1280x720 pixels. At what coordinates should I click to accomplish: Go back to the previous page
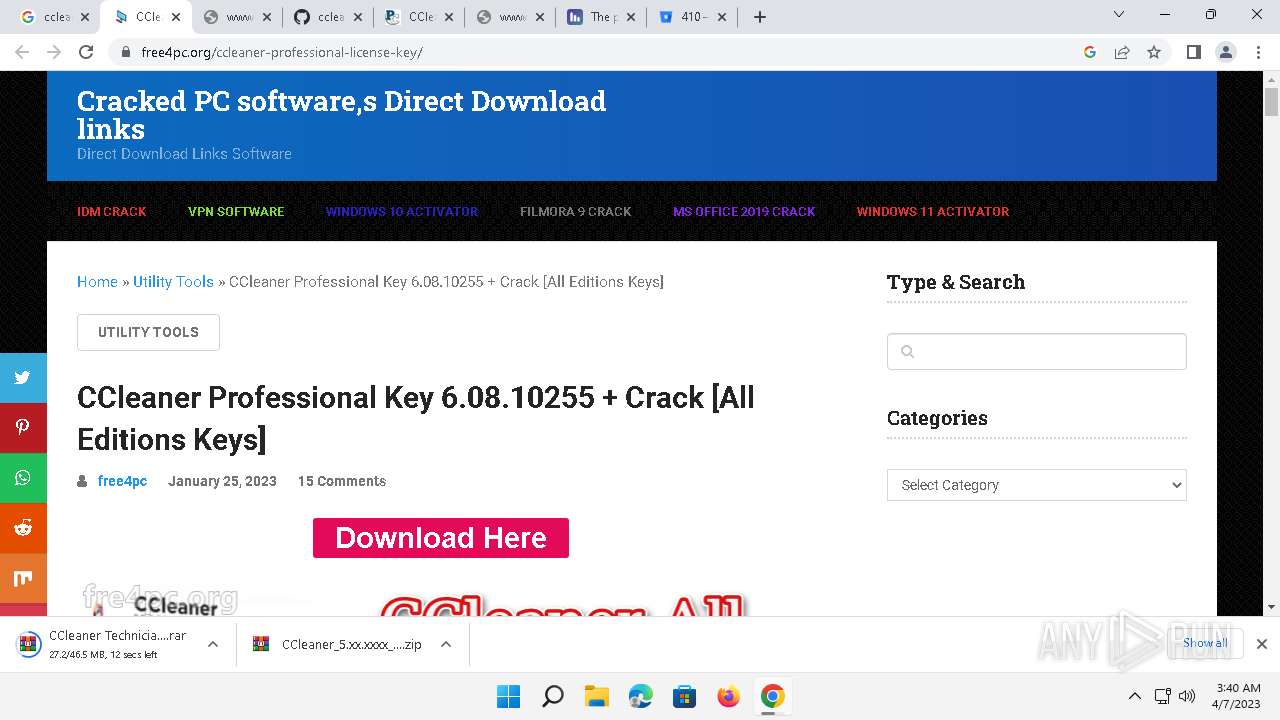coord(22,52)
